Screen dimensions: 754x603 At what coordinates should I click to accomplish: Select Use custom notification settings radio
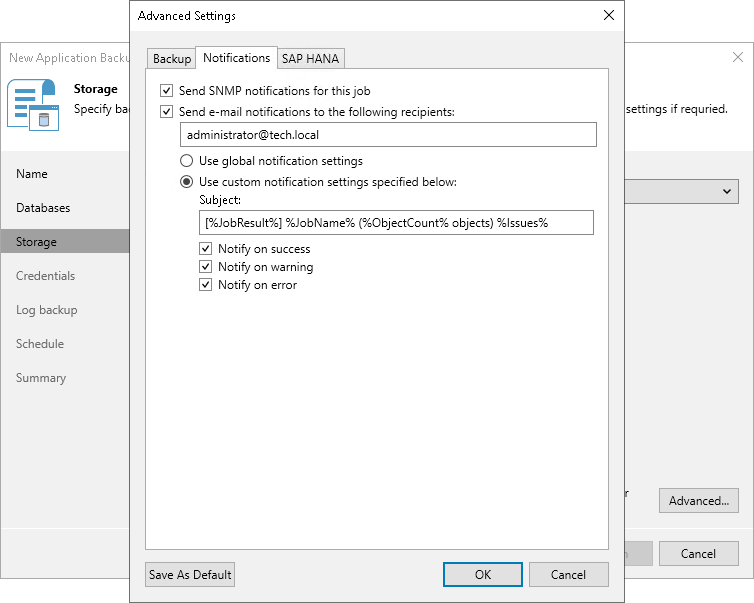187,182
